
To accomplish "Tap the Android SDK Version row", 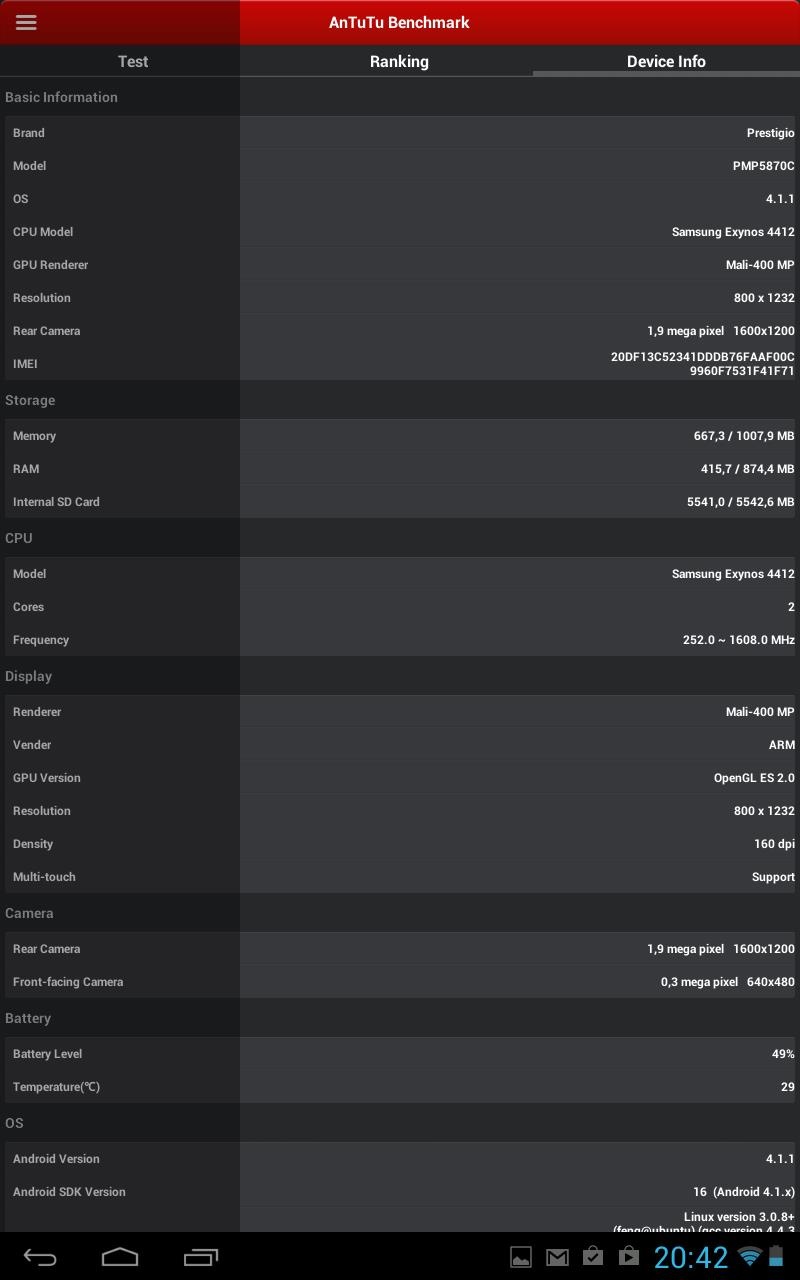I will 400,1192.
